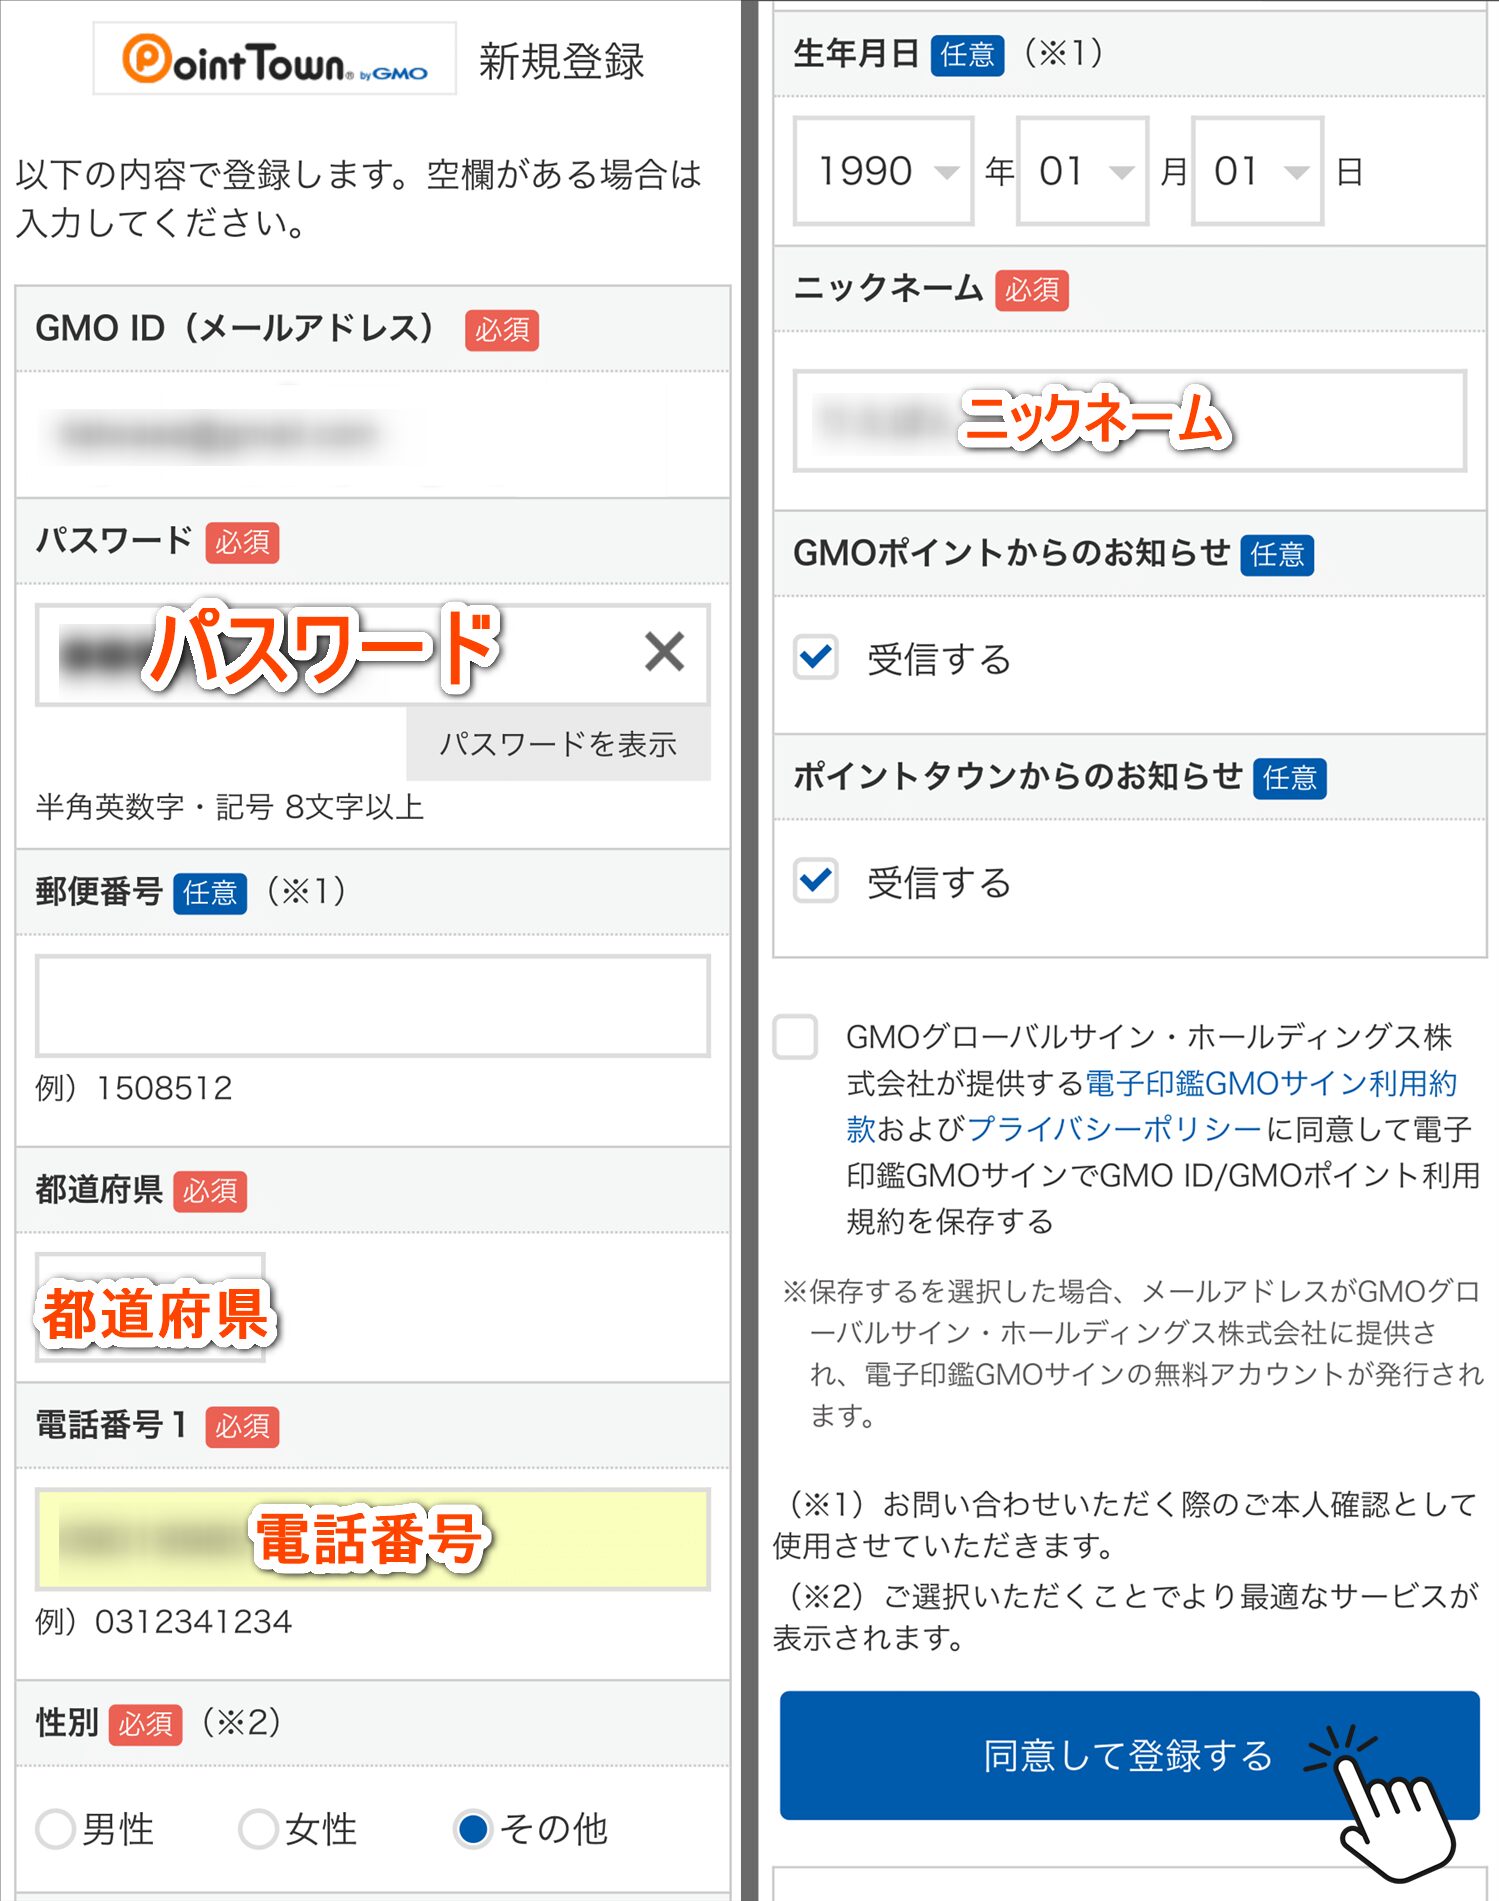Image resolution: width=1499 pixels, height=1901 pixels.
Task: Select the 女性 radio button
Action: [x=258, y=1829]
